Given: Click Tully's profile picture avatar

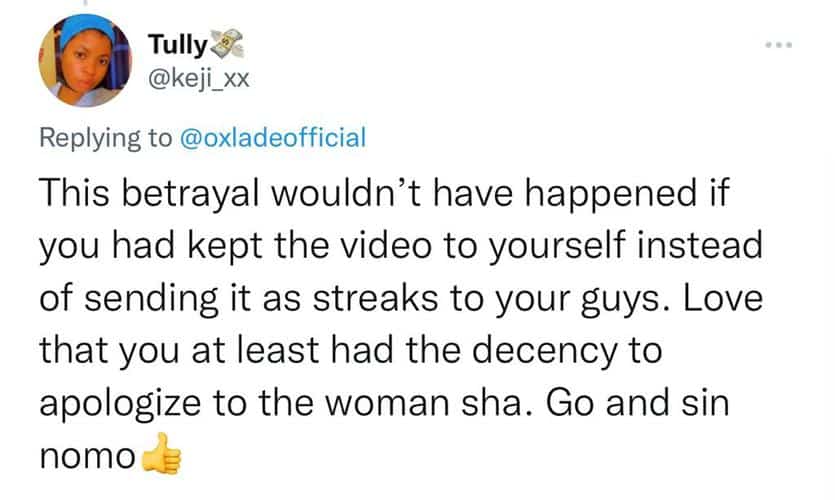Looking at the screenshot, I should (x=85, y=60).
